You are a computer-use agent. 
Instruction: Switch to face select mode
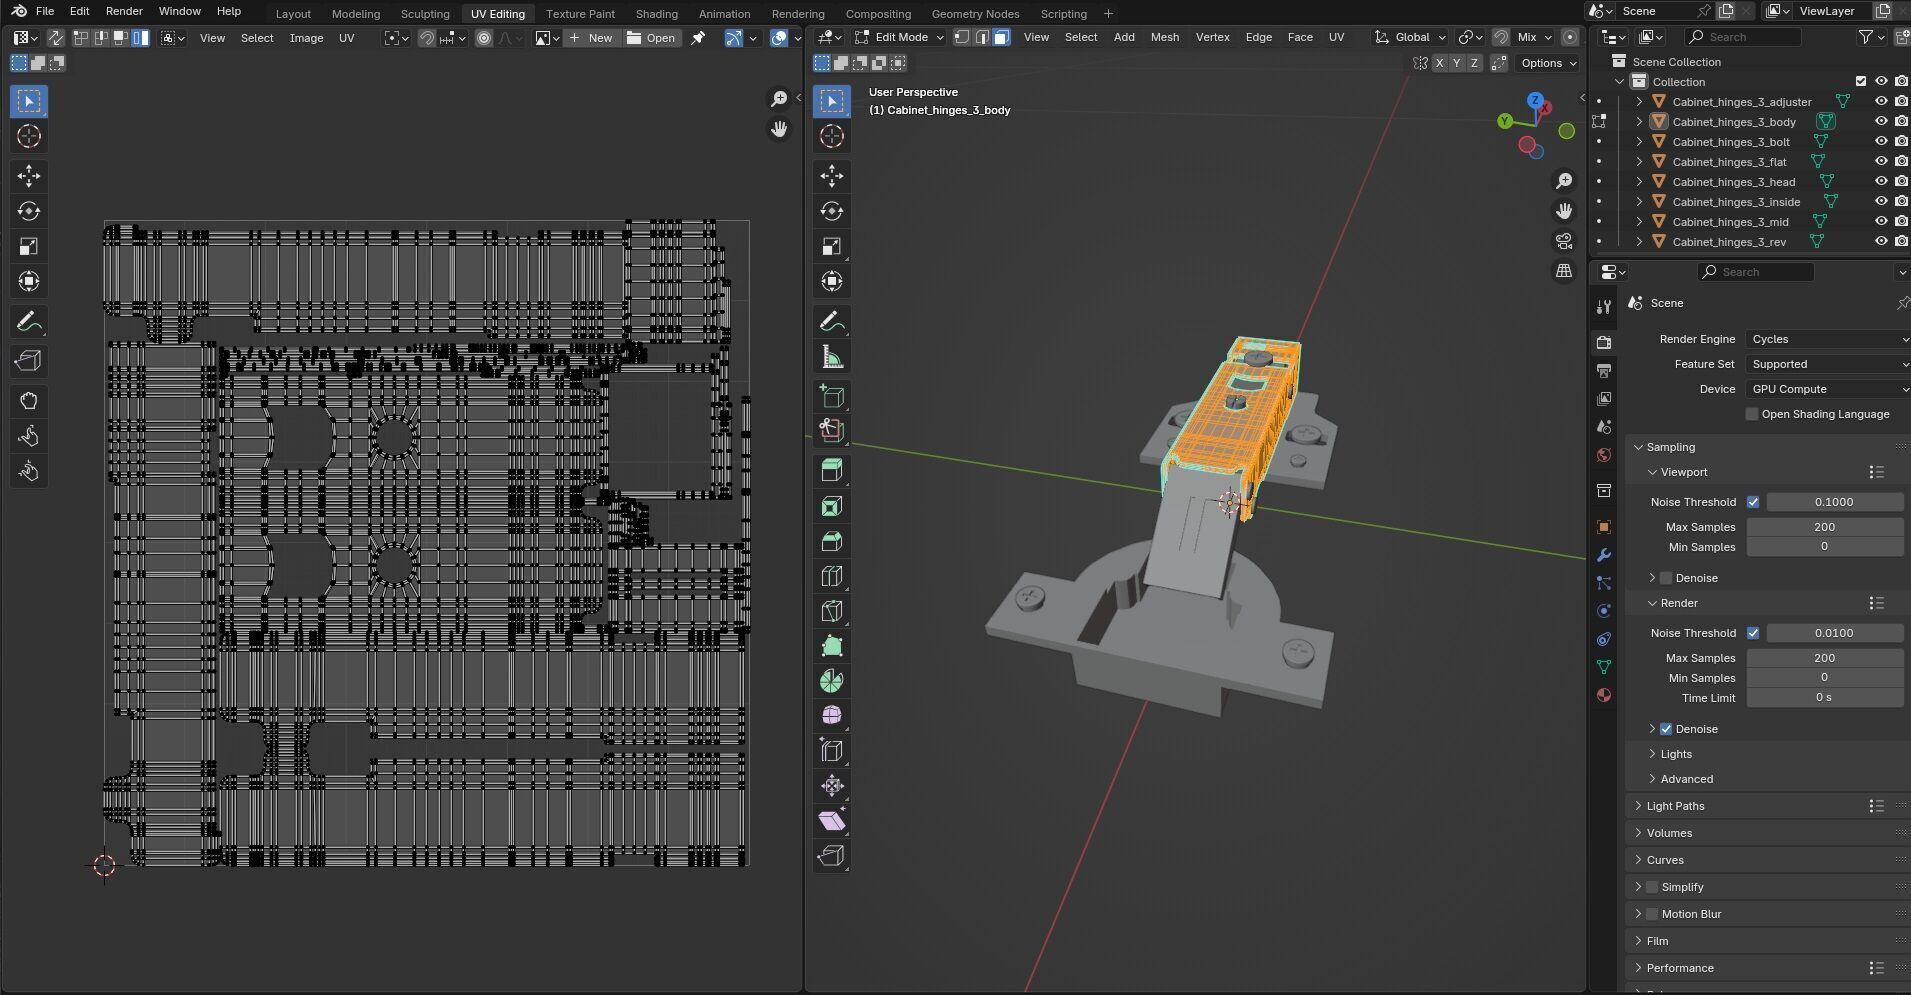[1001, 37]
